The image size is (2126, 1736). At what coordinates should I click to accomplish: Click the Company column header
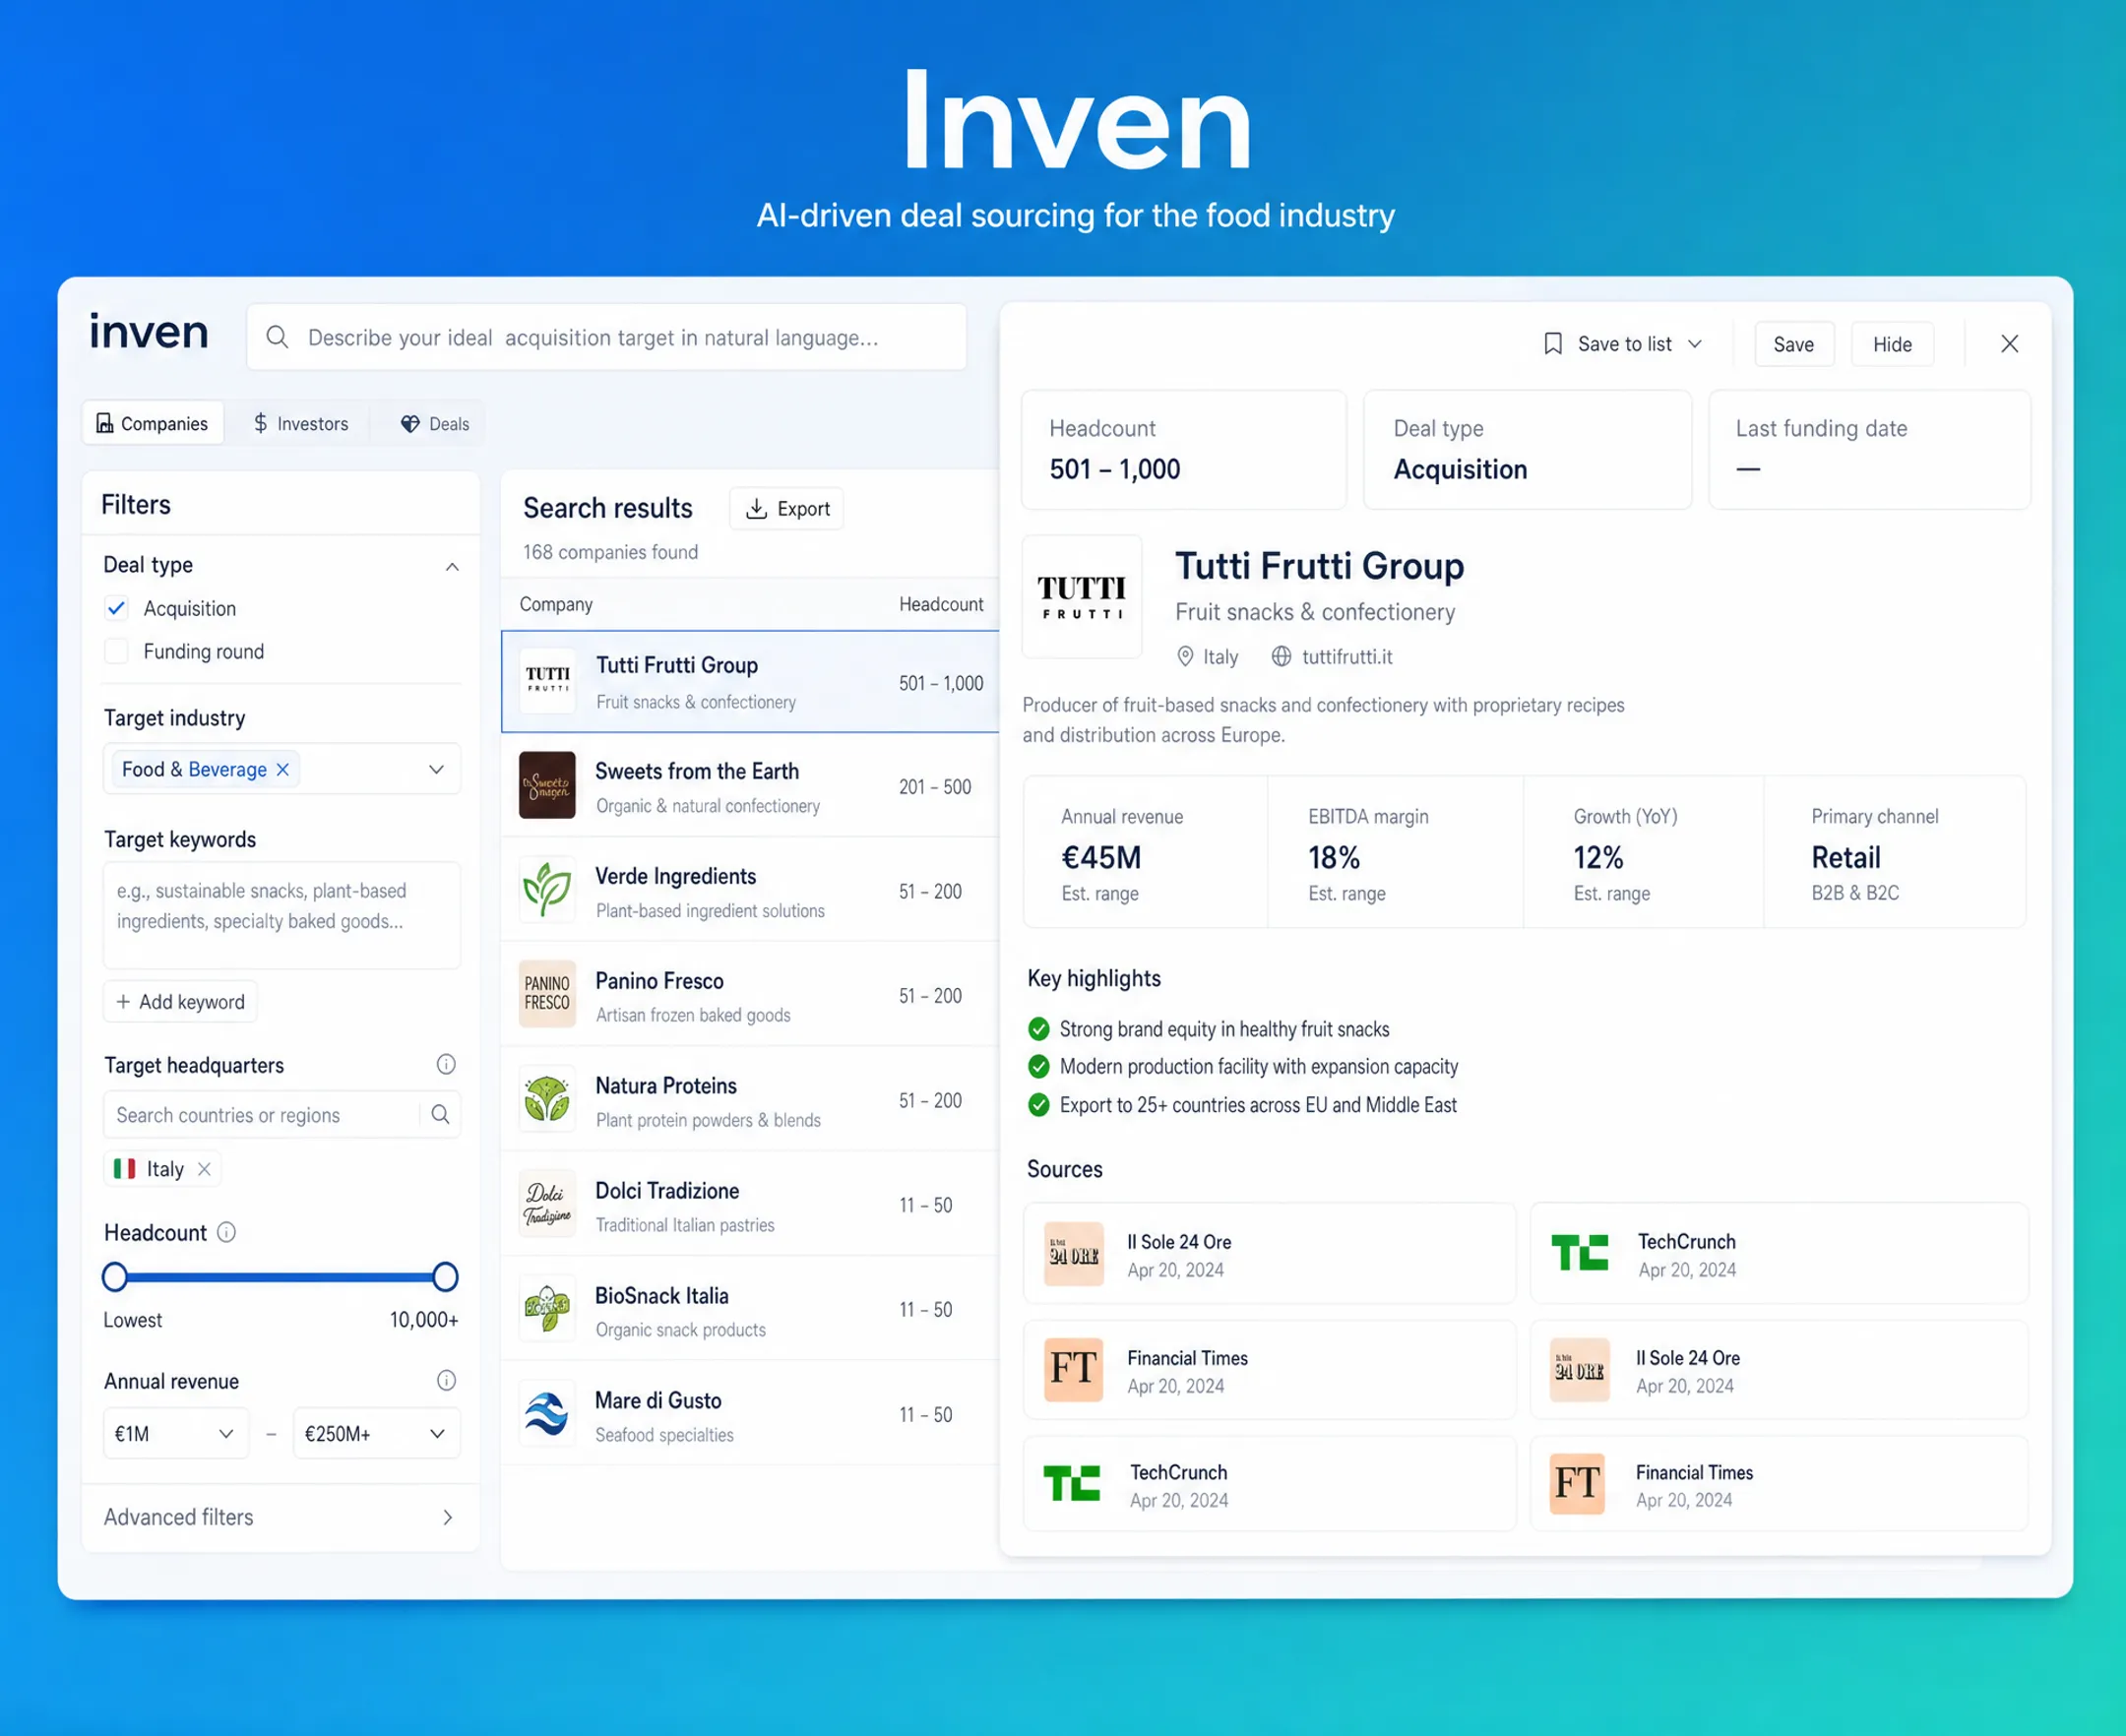[556, 604]
